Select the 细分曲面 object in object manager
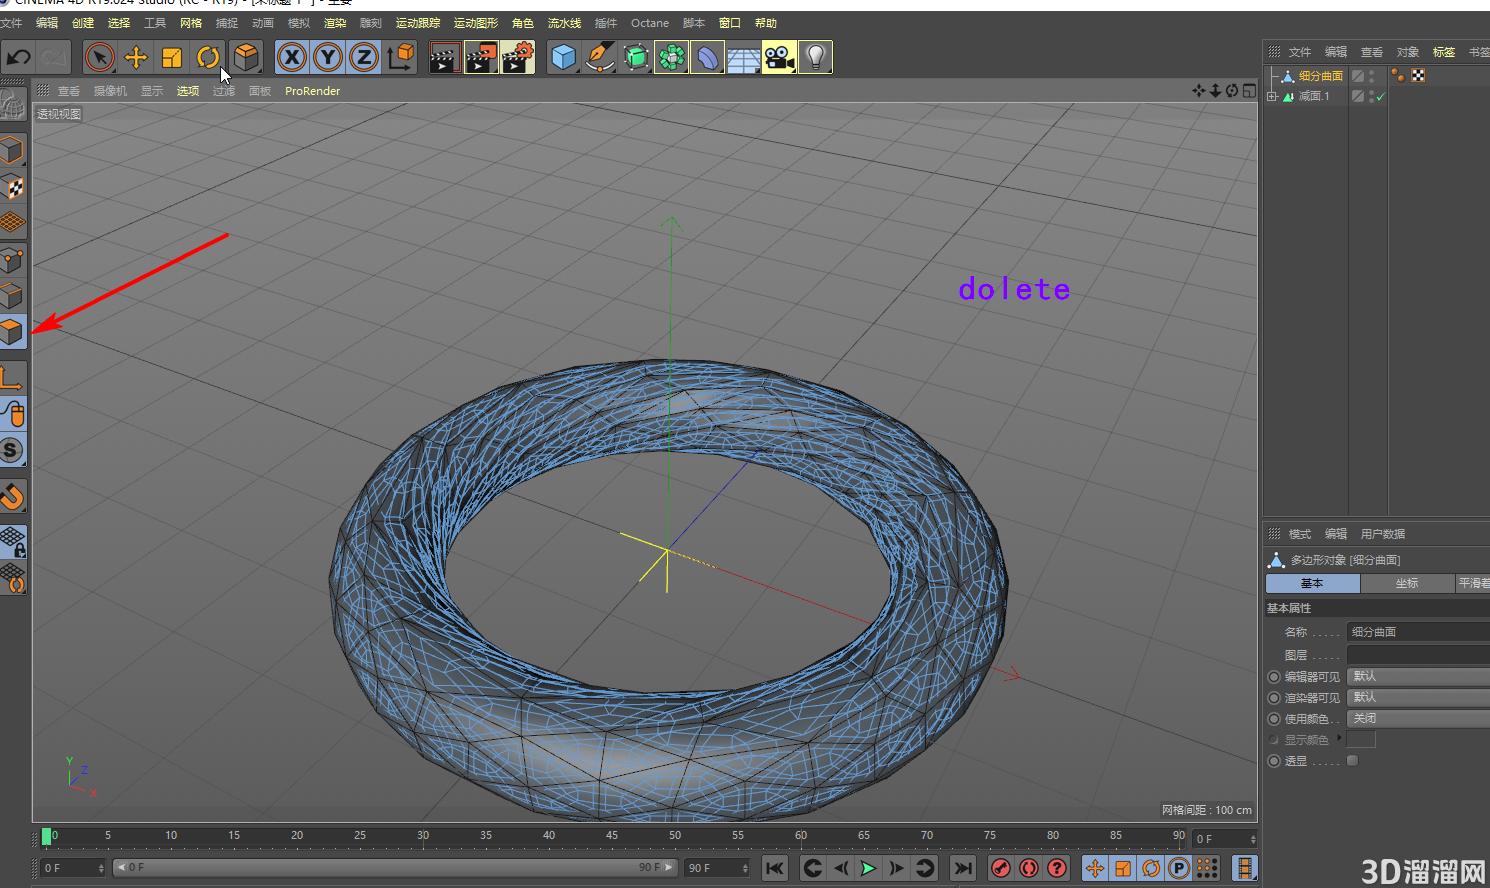Screen dimensions: 1490x888 pos(1321,76)
